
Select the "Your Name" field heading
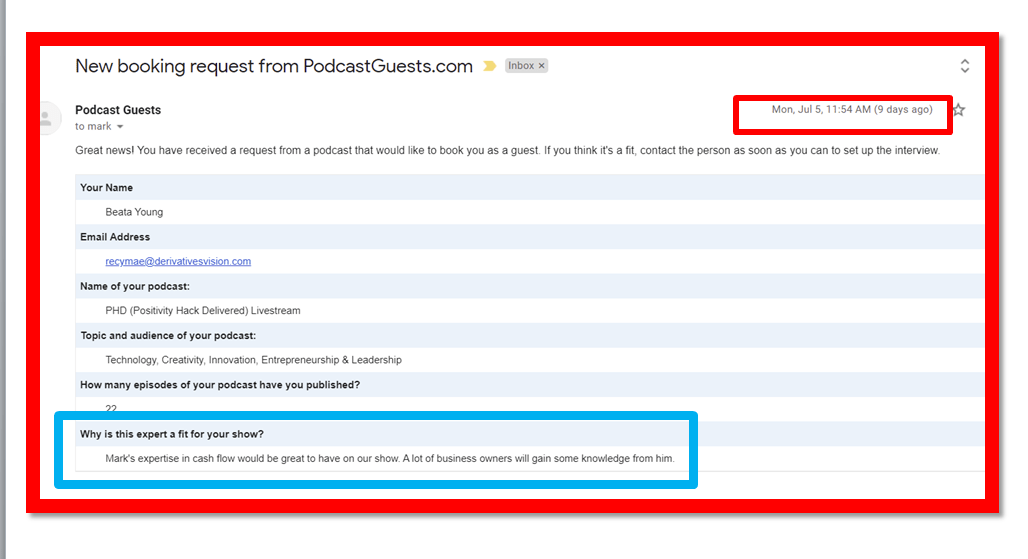click(106, 188)
